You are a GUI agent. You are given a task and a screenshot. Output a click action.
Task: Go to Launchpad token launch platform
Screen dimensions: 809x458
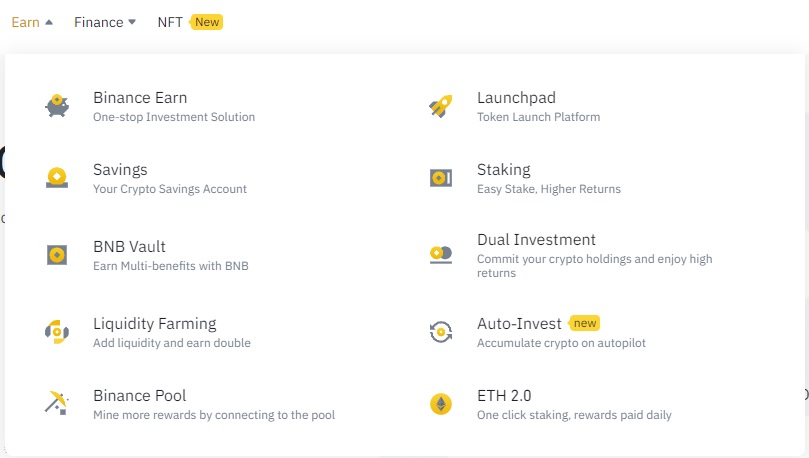tap(516, 98)
